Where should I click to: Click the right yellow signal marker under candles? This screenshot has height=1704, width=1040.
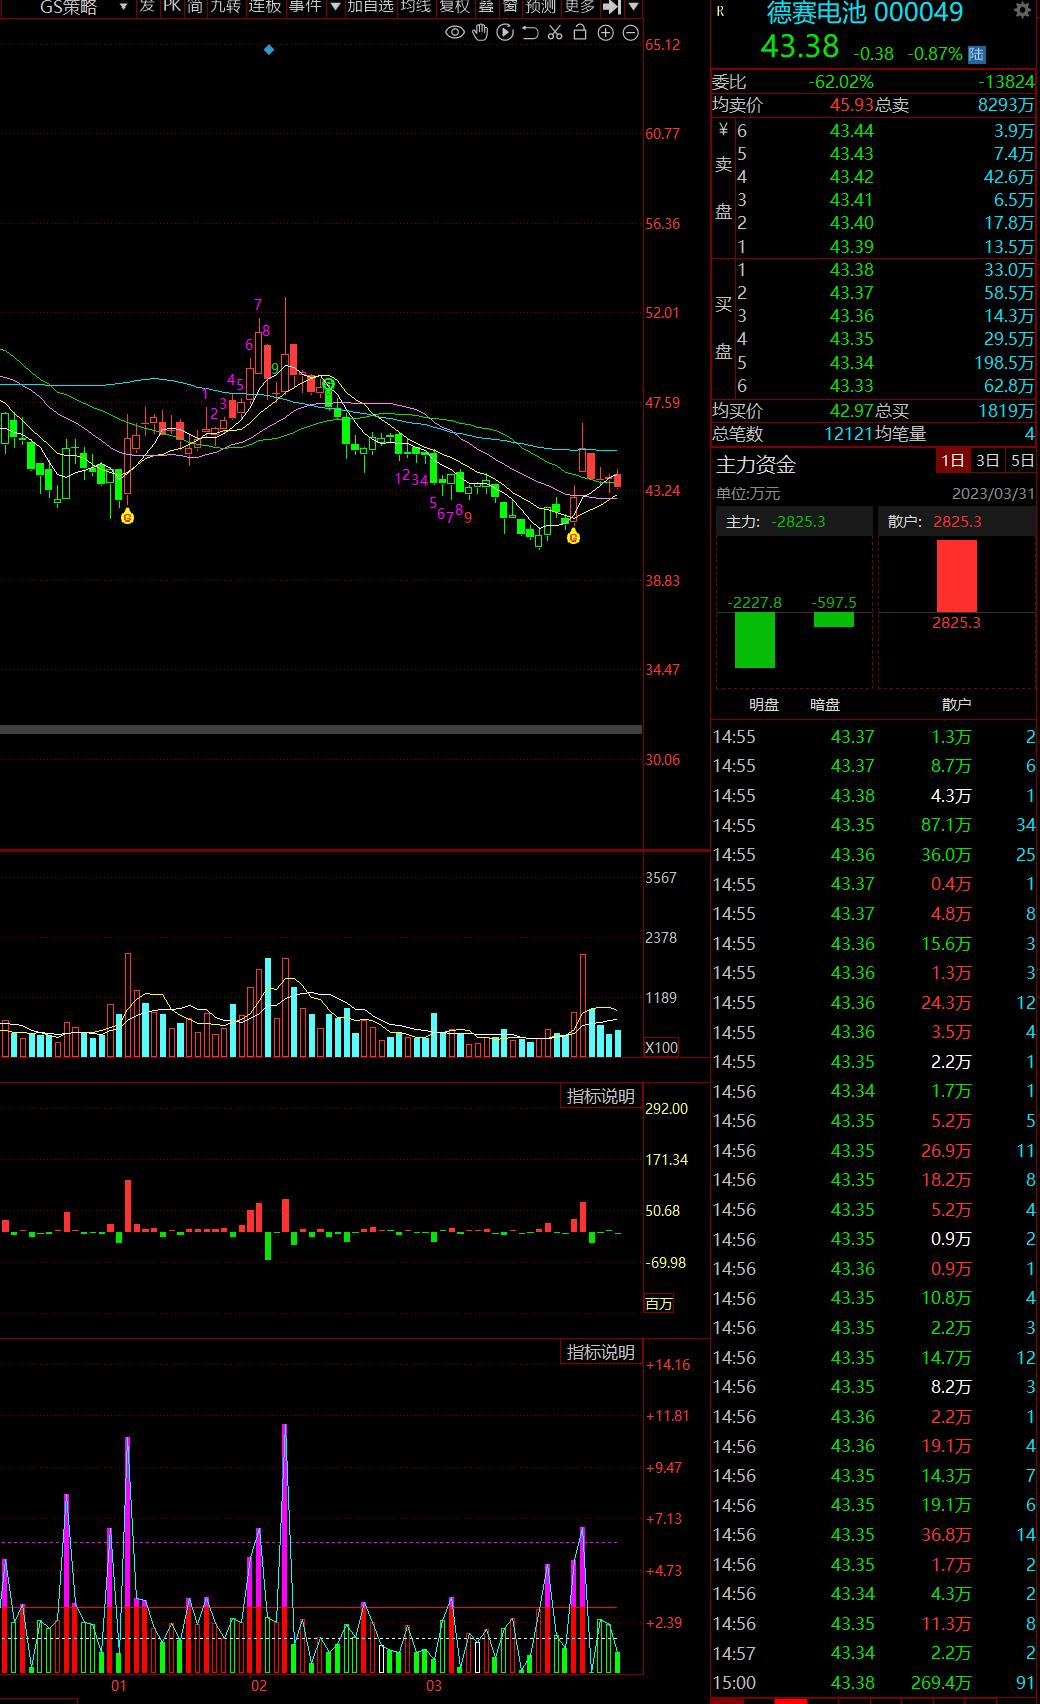573,538
